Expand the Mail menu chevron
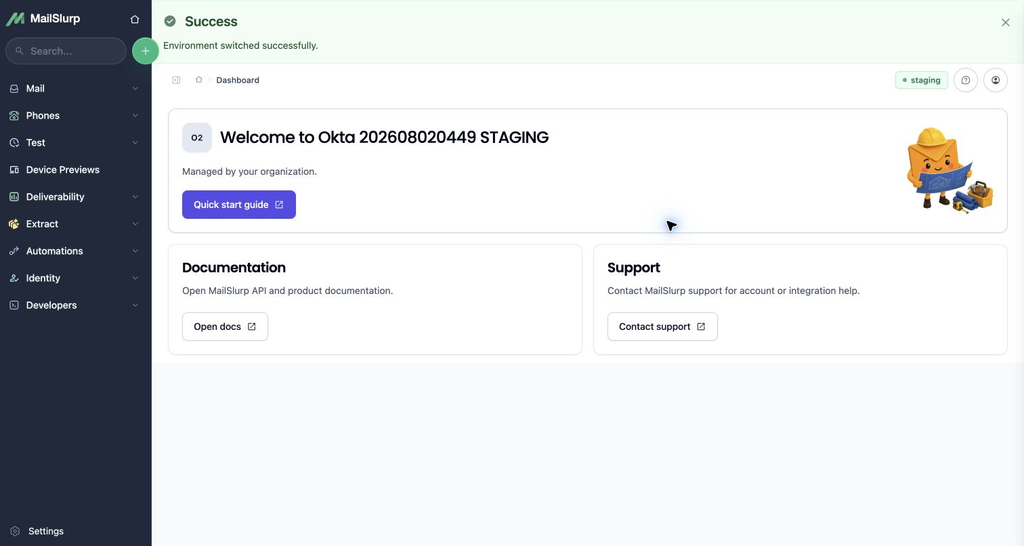Screen dimensions: 1024x546 [x=135, y=89]
